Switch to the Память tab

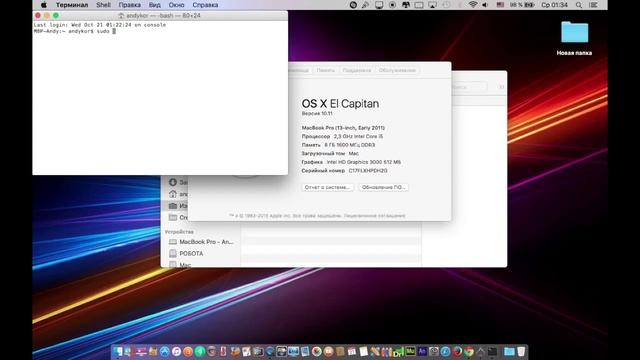pyautogui.click(x=325, y=70)
